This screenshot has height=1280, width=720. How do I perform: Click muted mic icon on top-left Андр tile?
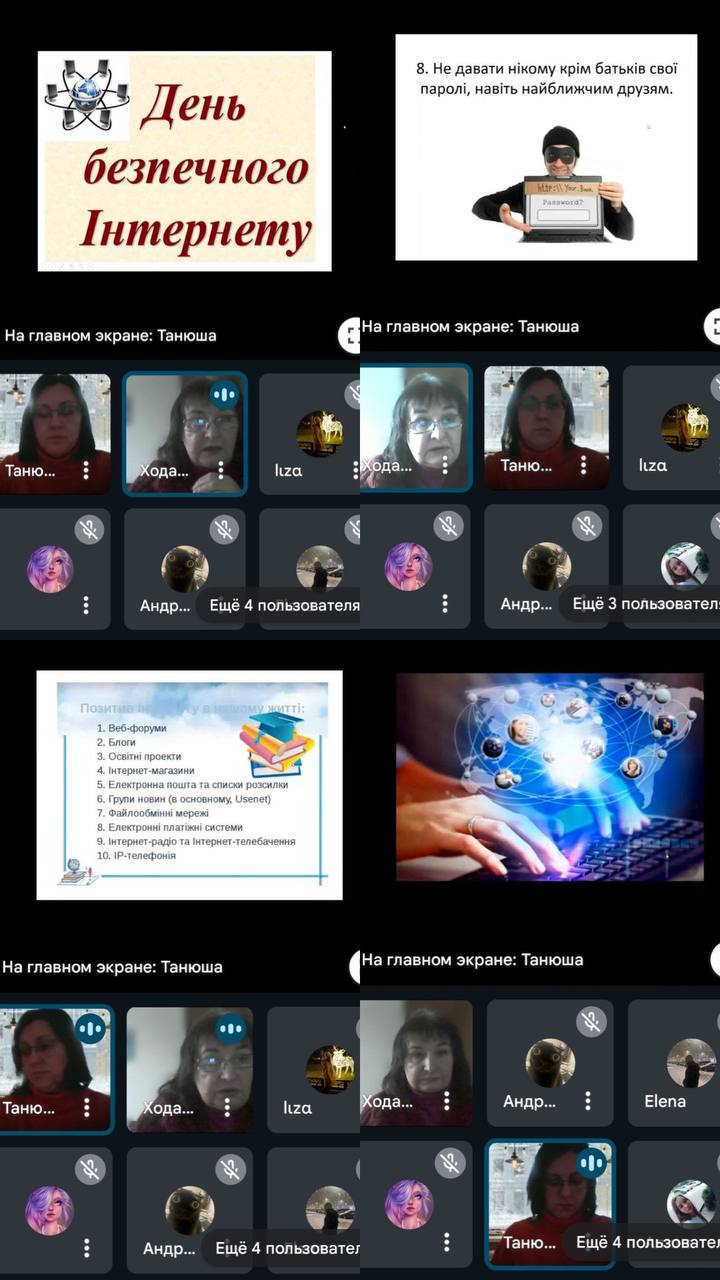224,529
